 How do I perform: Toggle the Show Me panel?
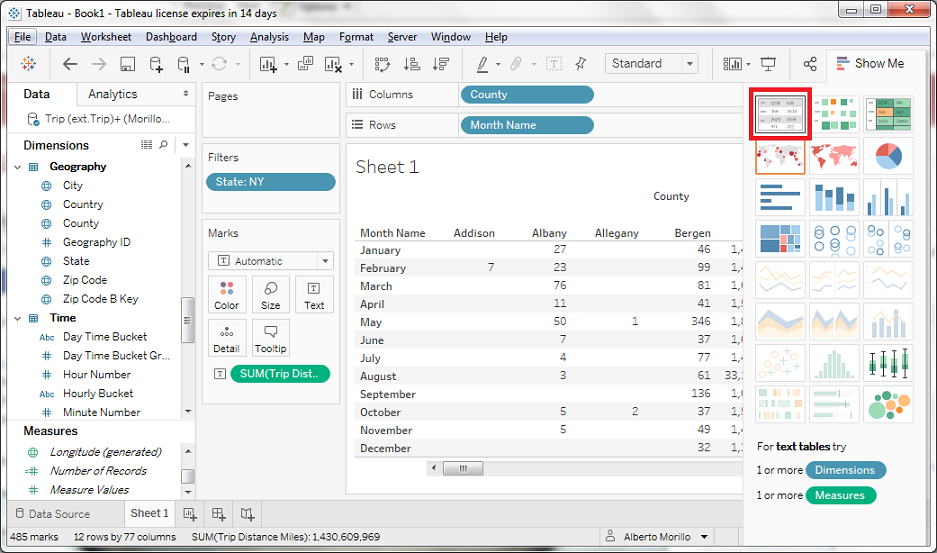pyautogui.click(x=870, y=63)
